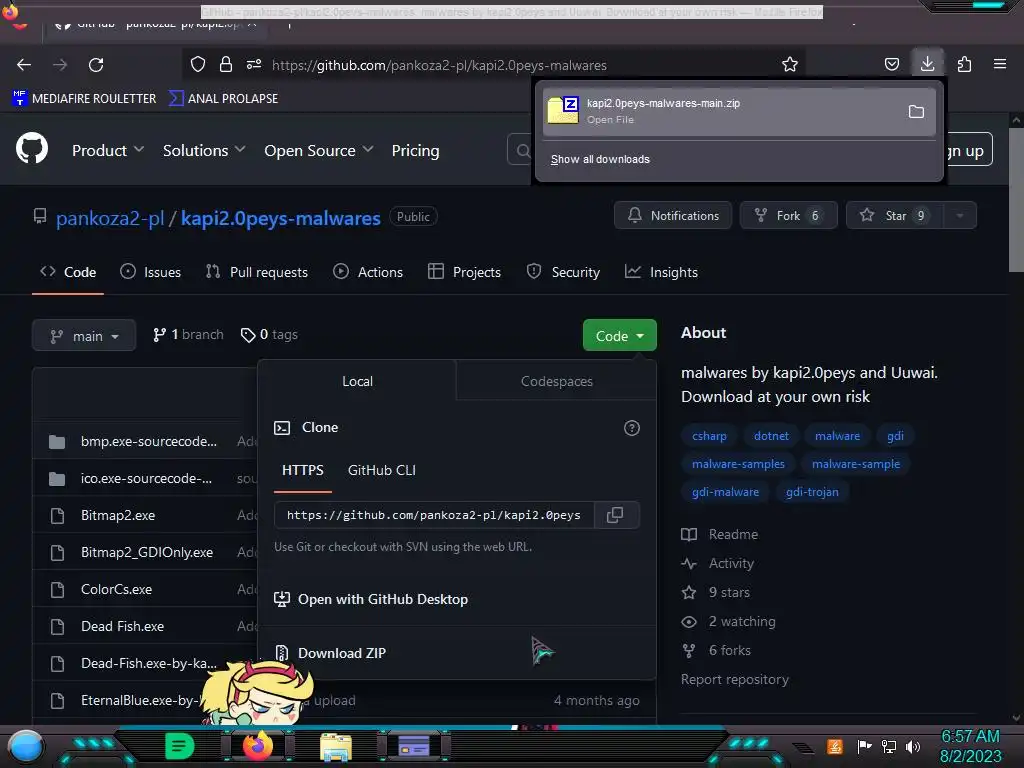Open the ColorCs.exe file
This screenshot has width=1024, height=768.
pyautogui.click(x=116, y=589)
